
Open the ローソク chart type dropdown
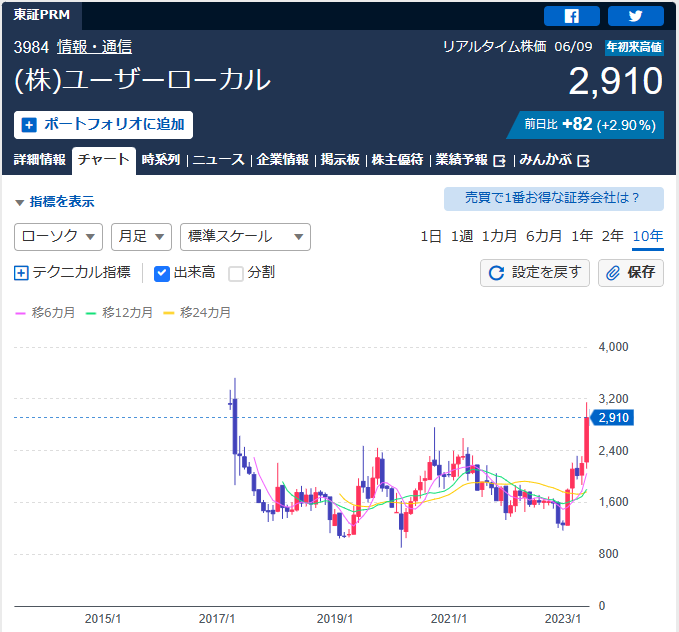tap(58, 237)
